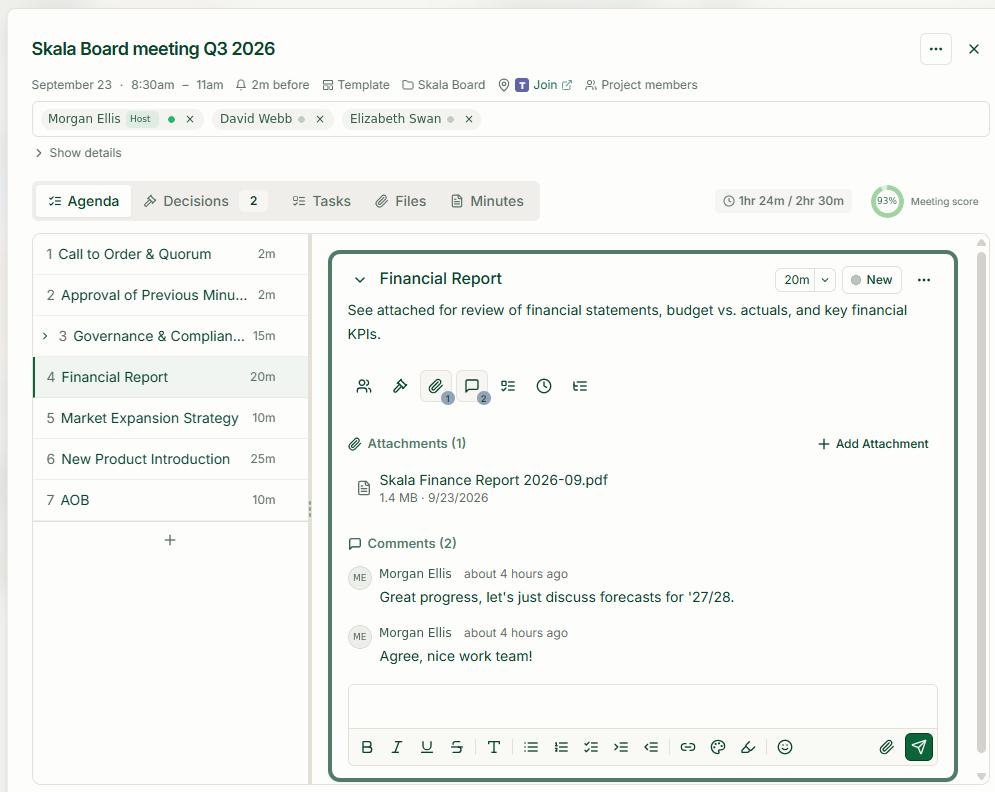This screenshot has width=995, height=792.
Task: Click the sub-items list icon
Action: coord(580,386)
